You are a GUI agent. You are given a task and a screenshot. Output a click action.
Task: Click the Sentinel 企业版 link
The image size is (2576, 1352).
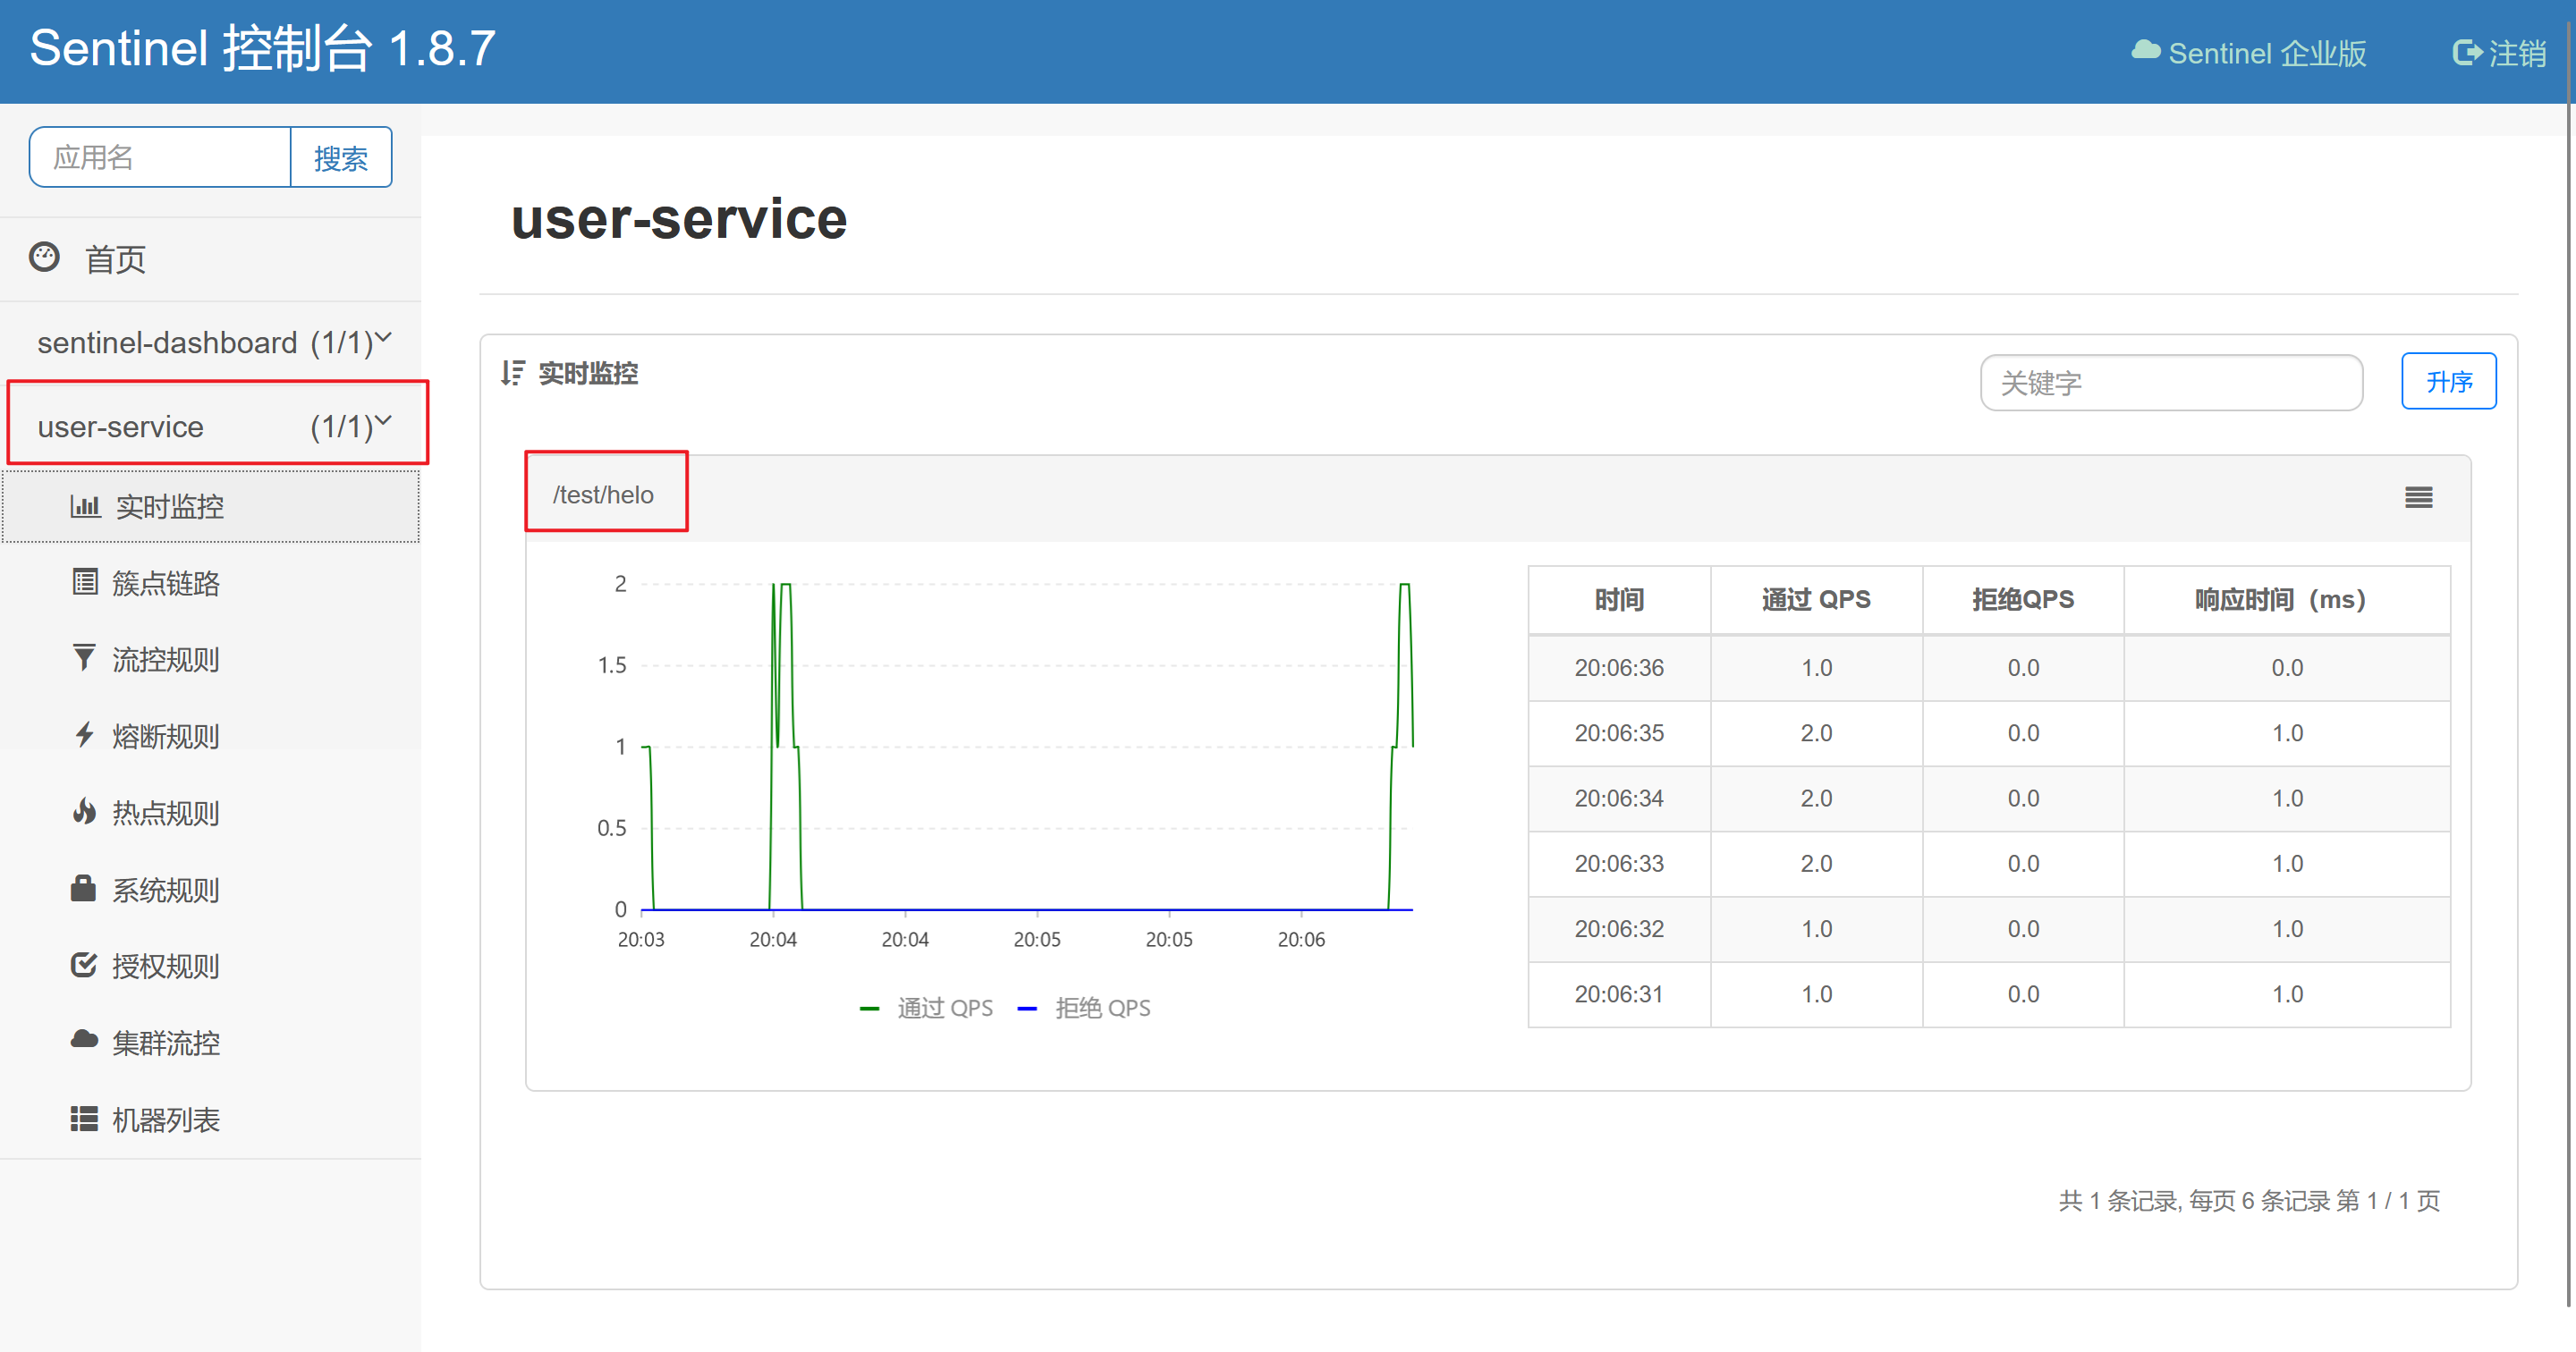2249,53
